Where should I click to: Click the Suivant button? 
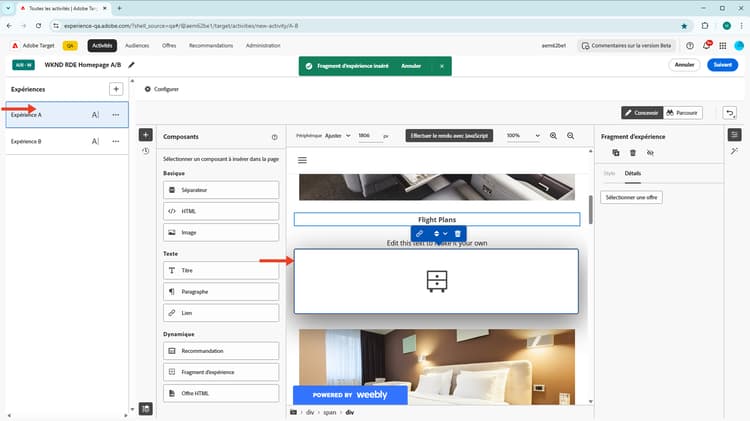point(722,65)
